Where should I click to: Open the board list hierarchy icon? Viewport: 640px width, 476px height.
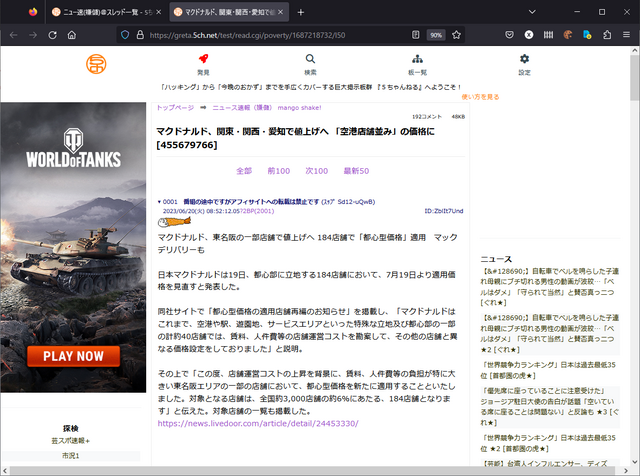417,59
